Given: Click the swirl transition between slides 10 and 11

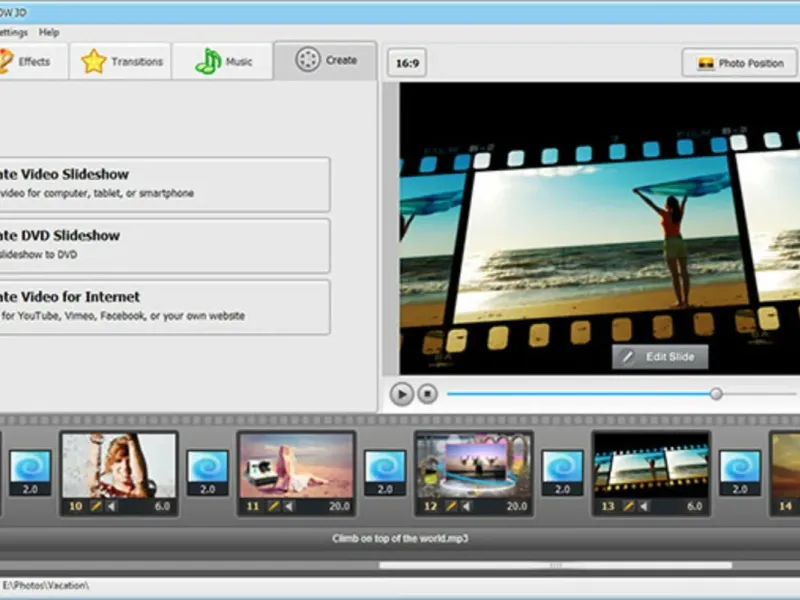Looking at the screenshot, I should pyautogui.click(x=207, y=466).
